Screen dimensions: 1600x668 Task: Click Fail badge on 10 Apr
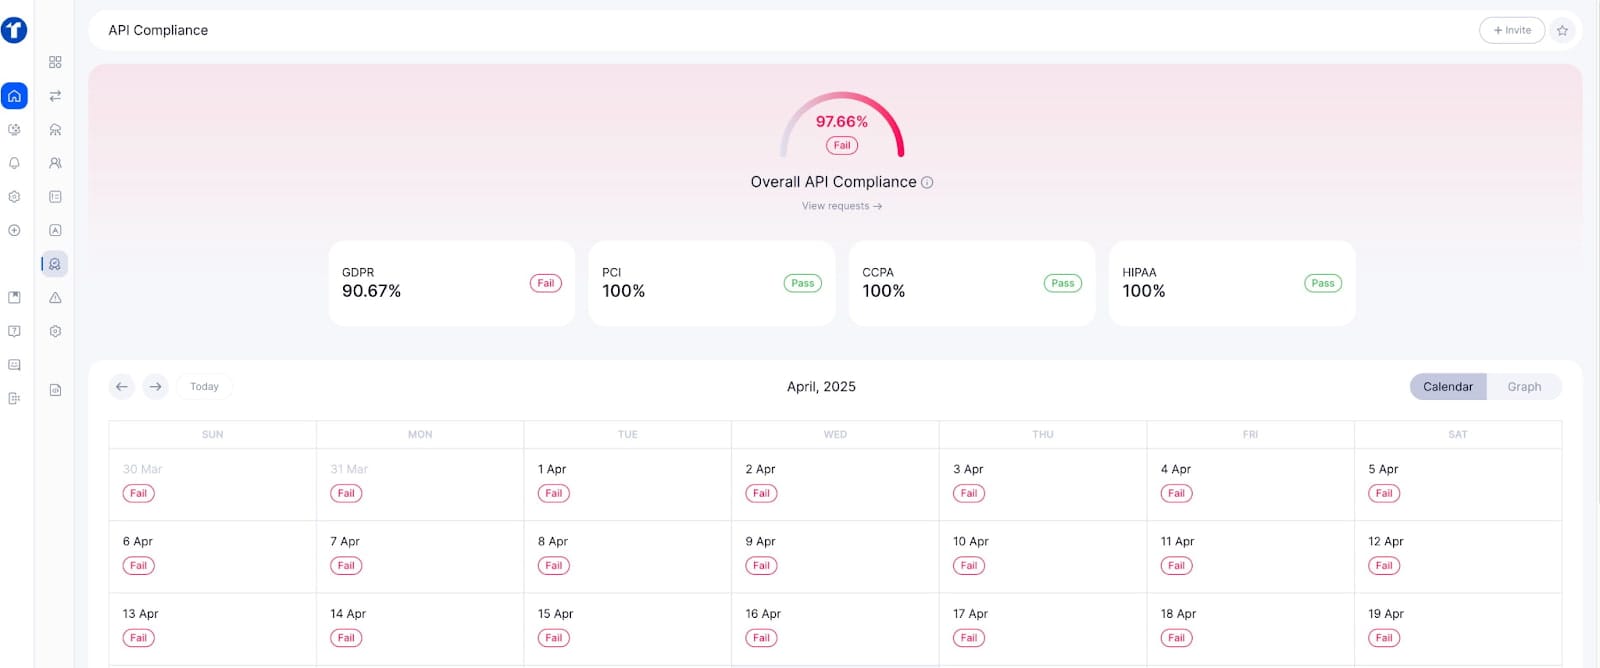coord(968,566)
